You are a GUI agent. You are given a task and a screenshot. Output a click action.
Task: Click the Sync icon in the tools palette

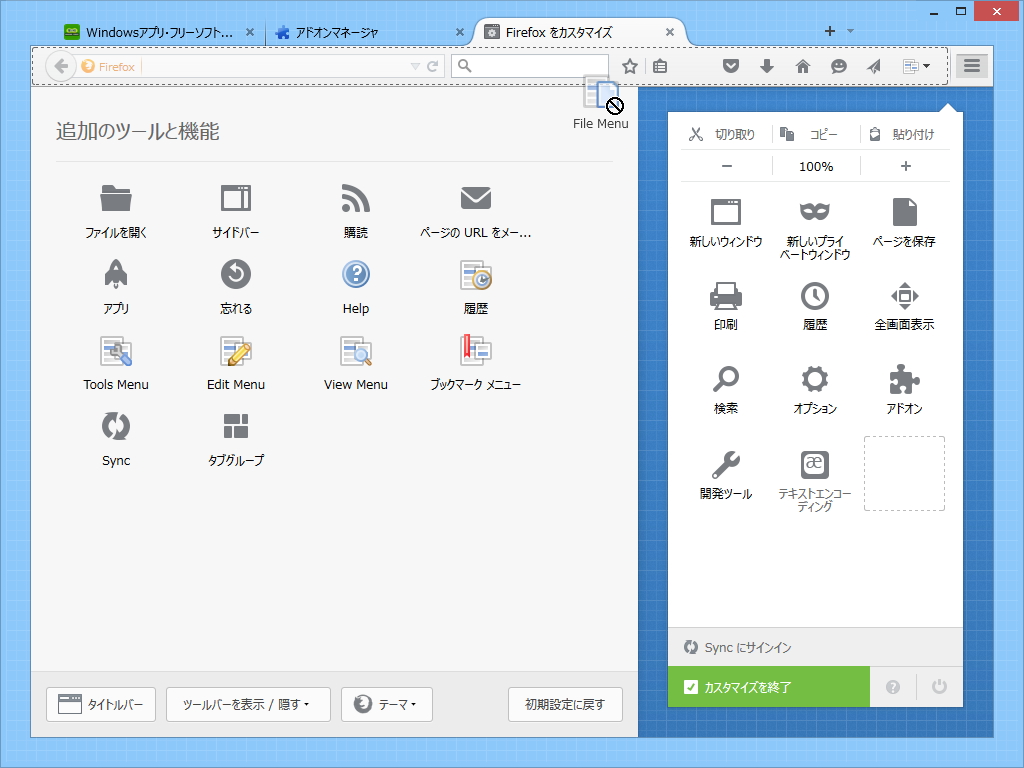pyautogui.click(x=116, y=426)
